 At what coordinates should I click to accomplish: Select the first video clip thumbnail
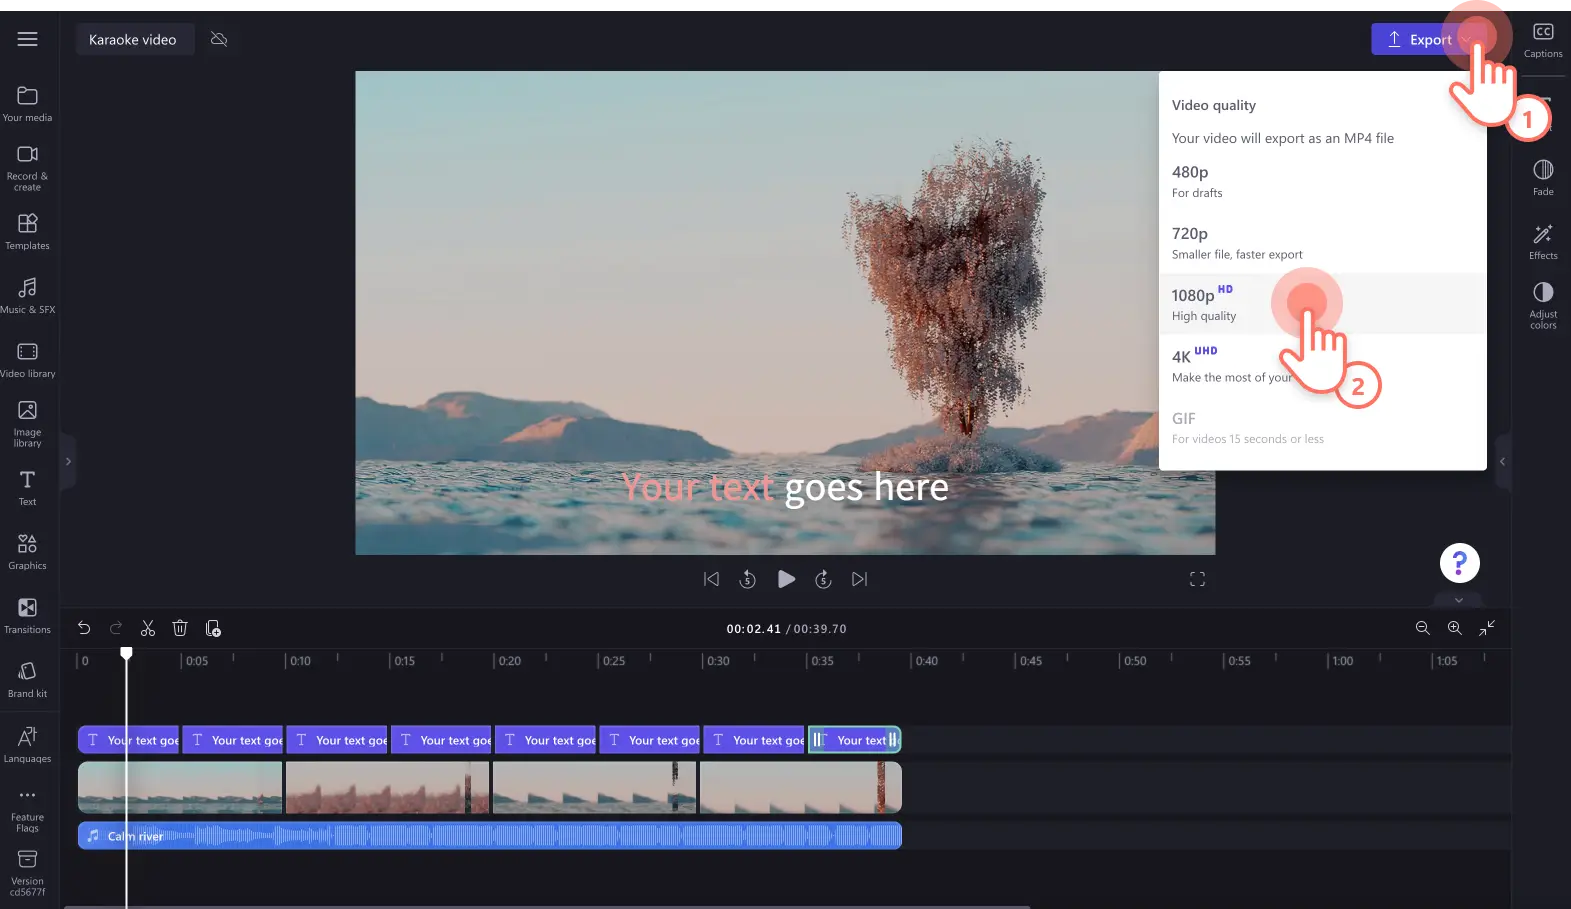180,787
